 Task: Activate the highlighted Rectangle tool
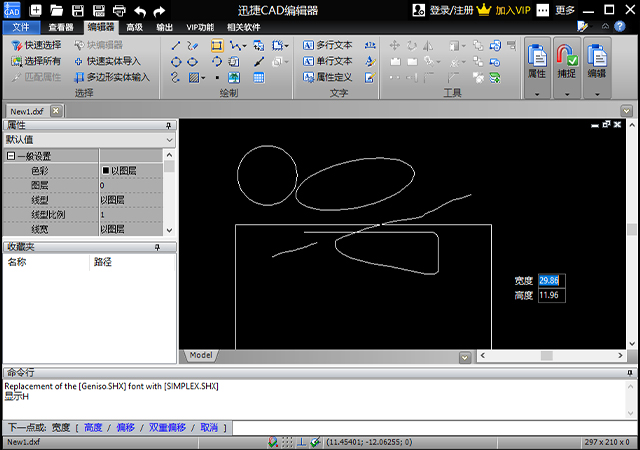[217, 45]
